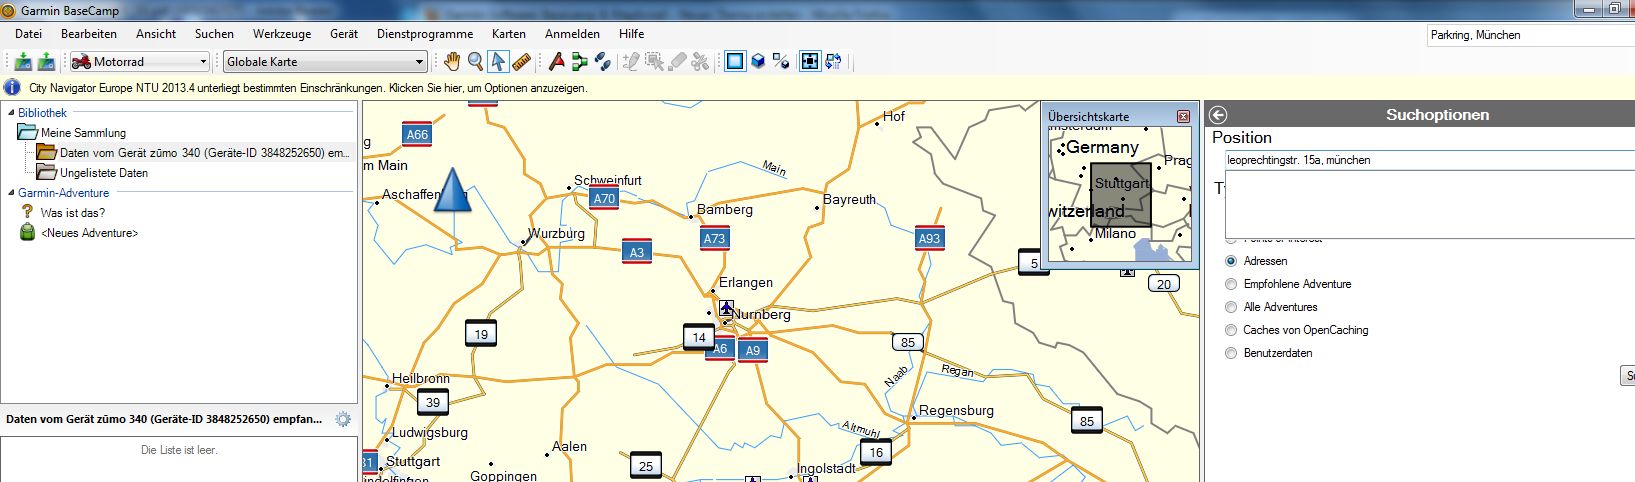
Task: Click the info icon in the yellow bar
Action: [13, 87]
